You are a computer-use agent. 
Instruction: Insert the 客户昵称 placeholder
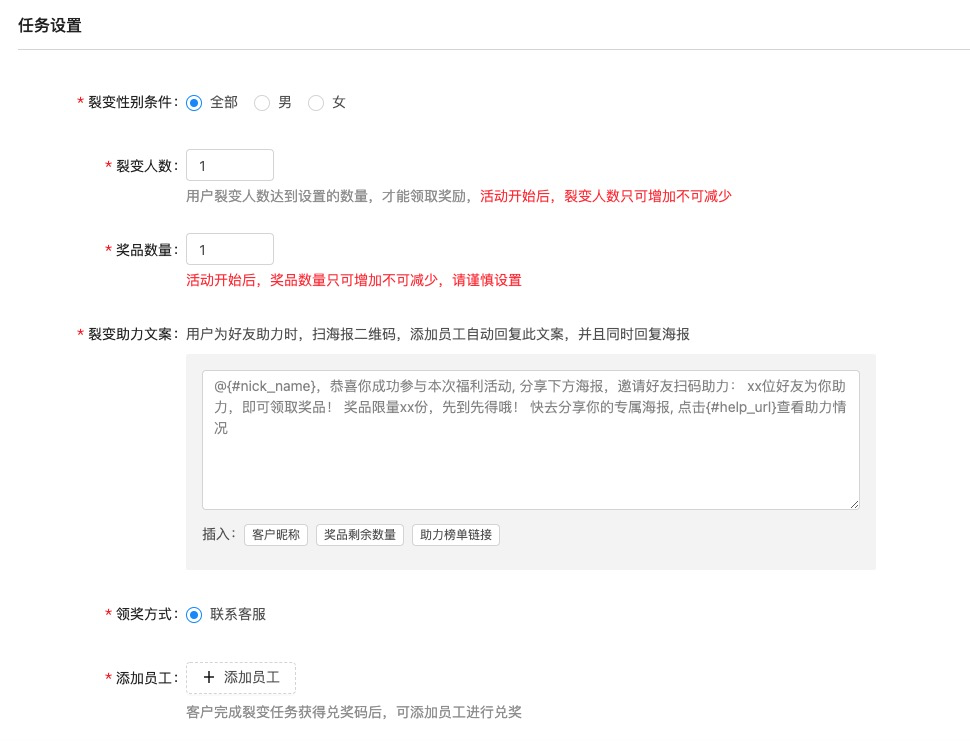pyautogui.click(x=276, y=534)
